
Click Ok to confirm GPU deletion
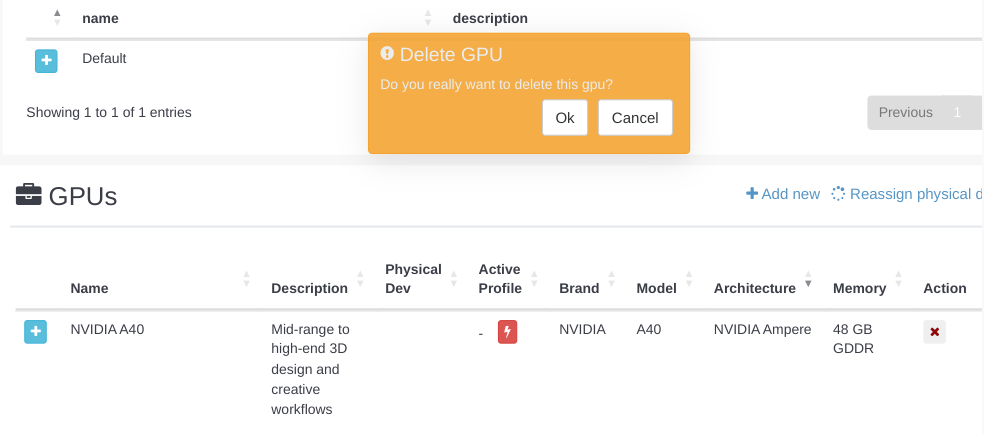tap(565, 118)
